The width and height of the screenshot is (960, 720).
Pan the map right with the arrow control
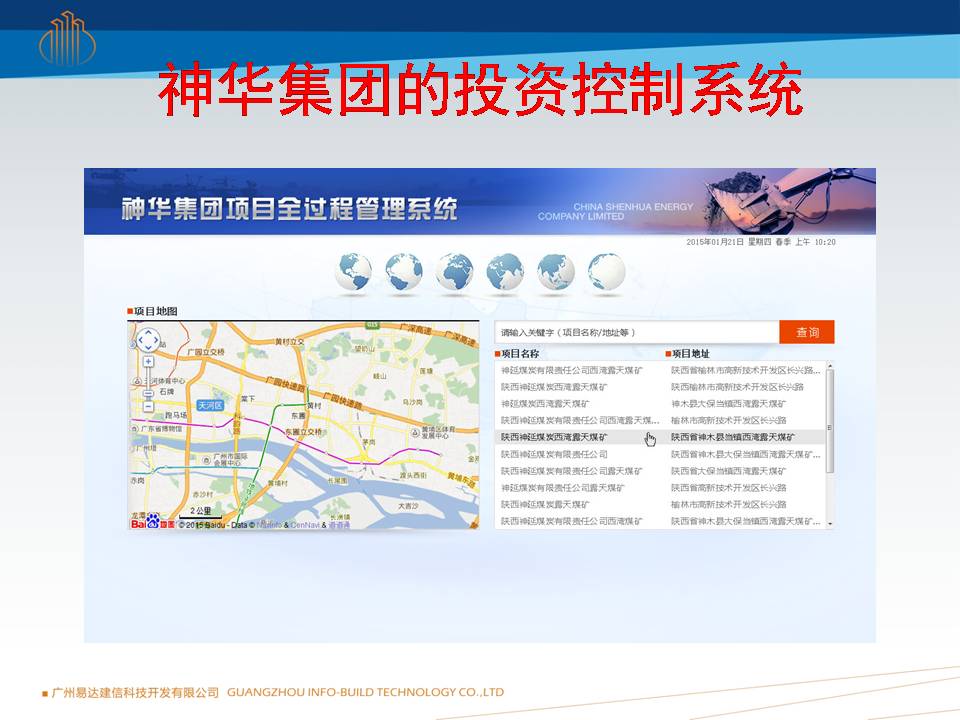tap(156, 340)
